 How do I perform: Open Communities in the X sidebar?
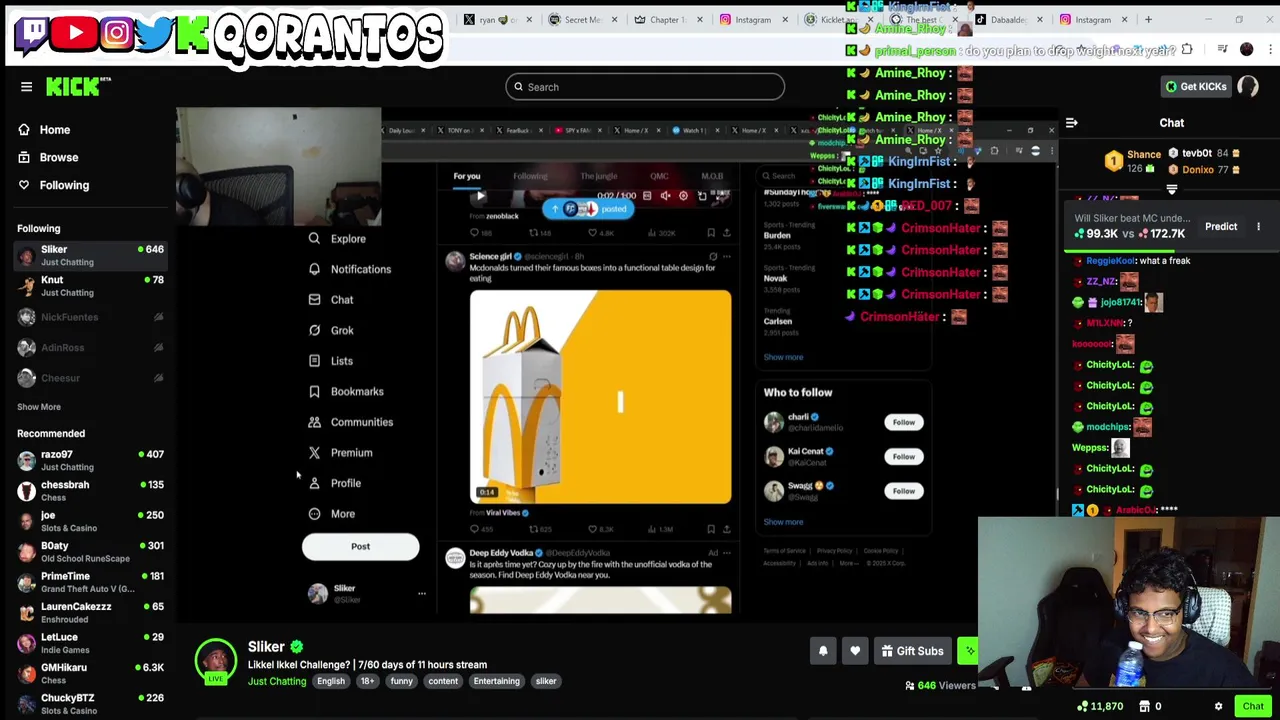[x=350, y=422]
